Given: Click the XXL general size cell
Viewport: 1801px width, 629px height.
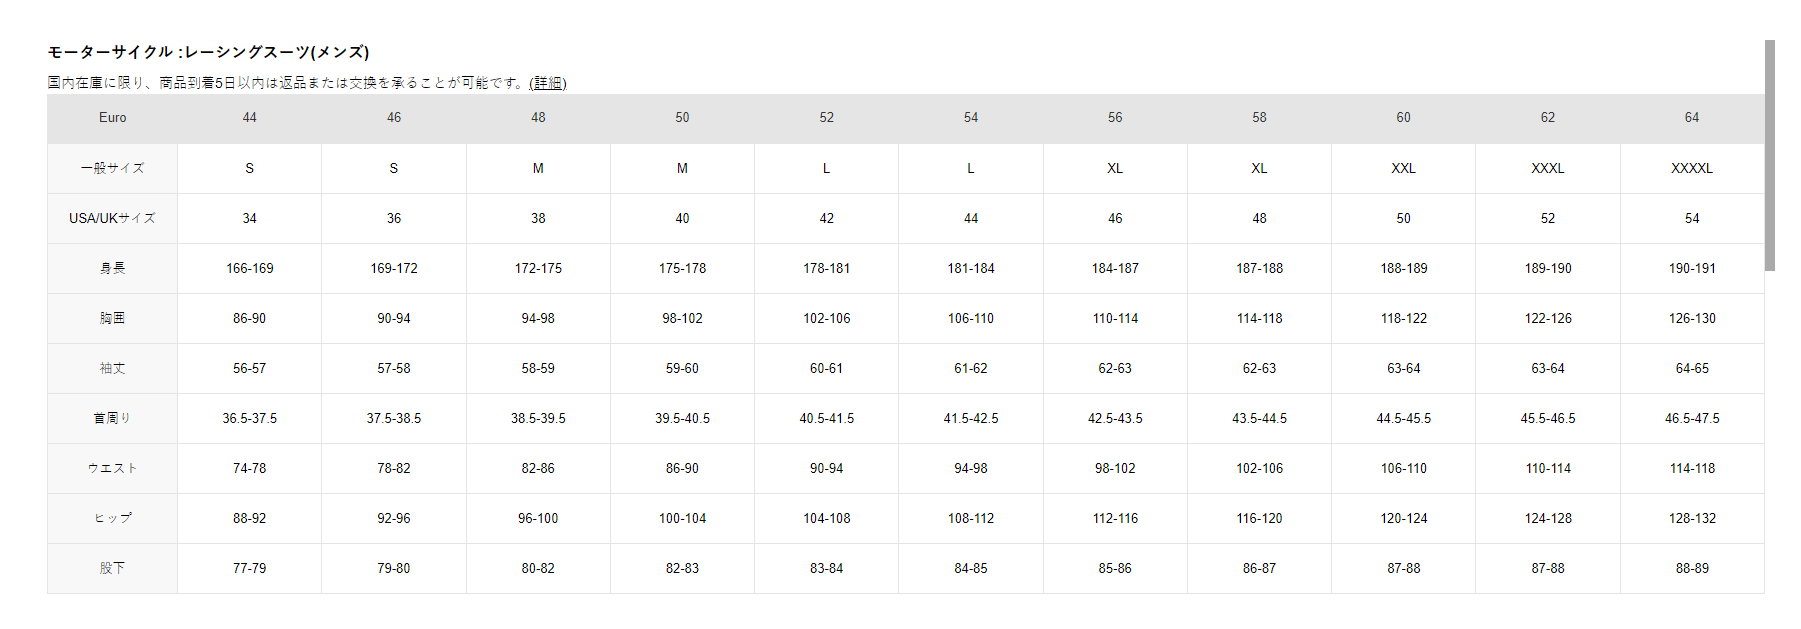Looking at the screenshot, I should 1403,168.
